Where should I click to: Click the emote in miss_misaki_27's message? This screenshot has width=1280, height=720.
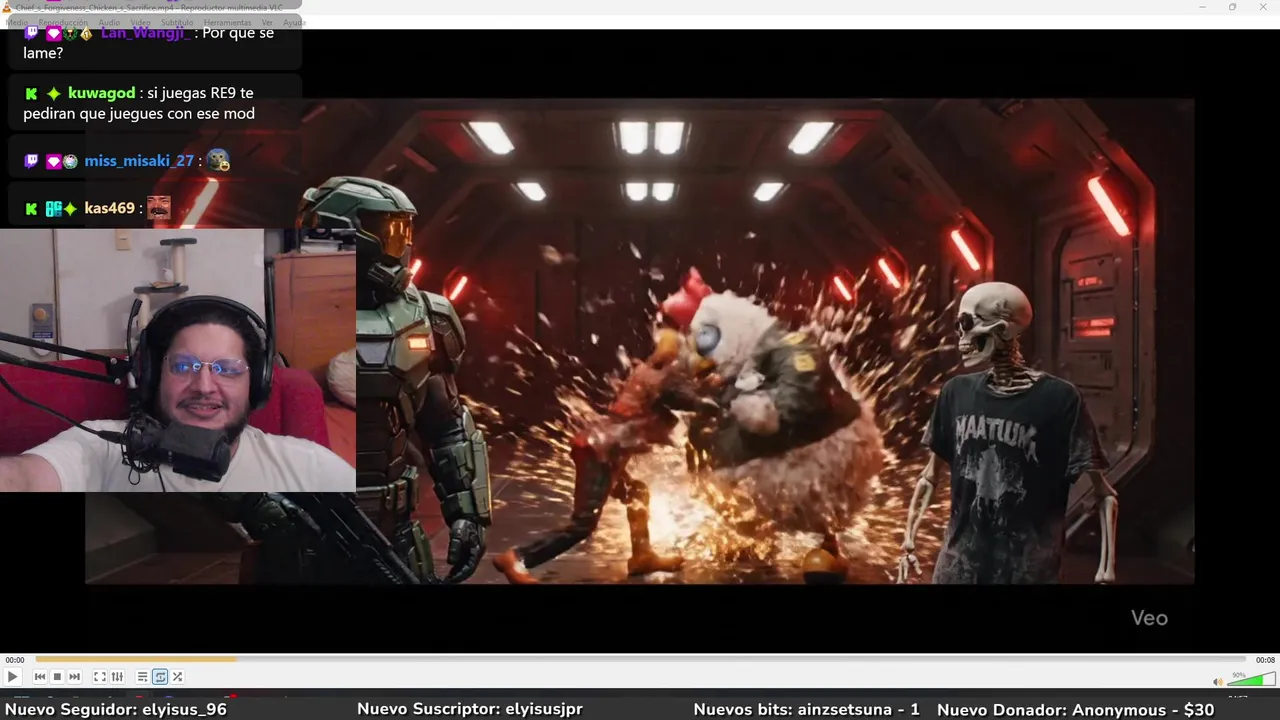(x=218, y=160)
